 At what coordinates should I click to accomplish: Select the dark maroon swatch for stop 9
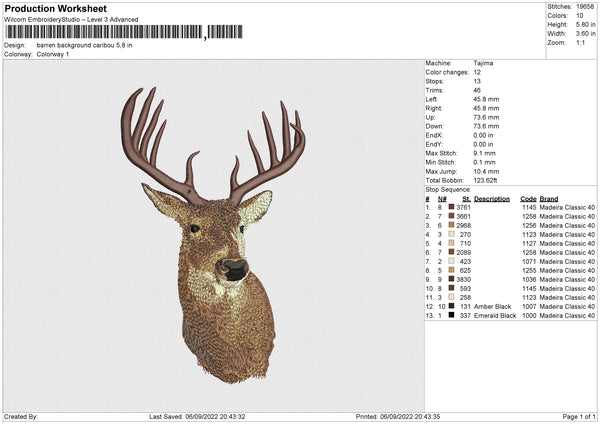452,279
